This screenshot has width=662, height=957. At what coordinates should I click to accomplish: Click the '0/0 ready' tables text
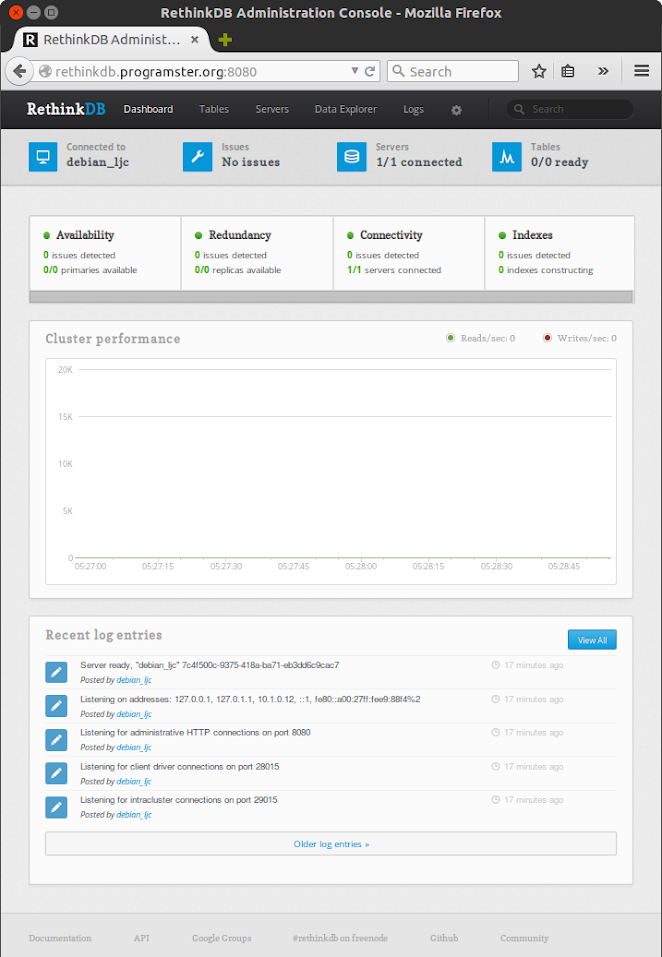559,162
